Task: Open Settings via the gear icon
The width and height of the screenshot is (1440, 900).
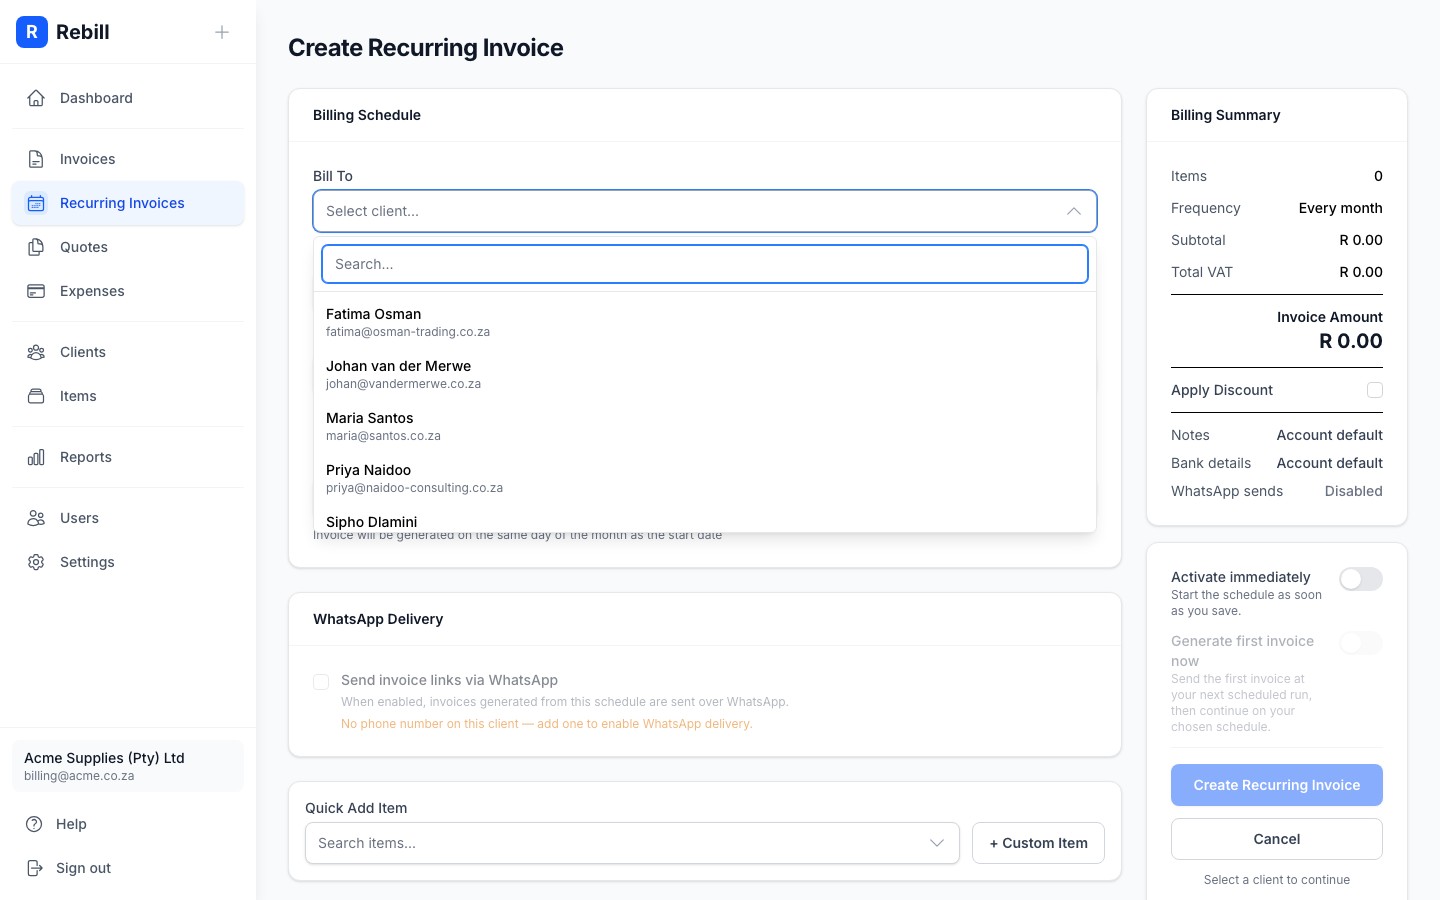Action: click(x=37, y=562)
